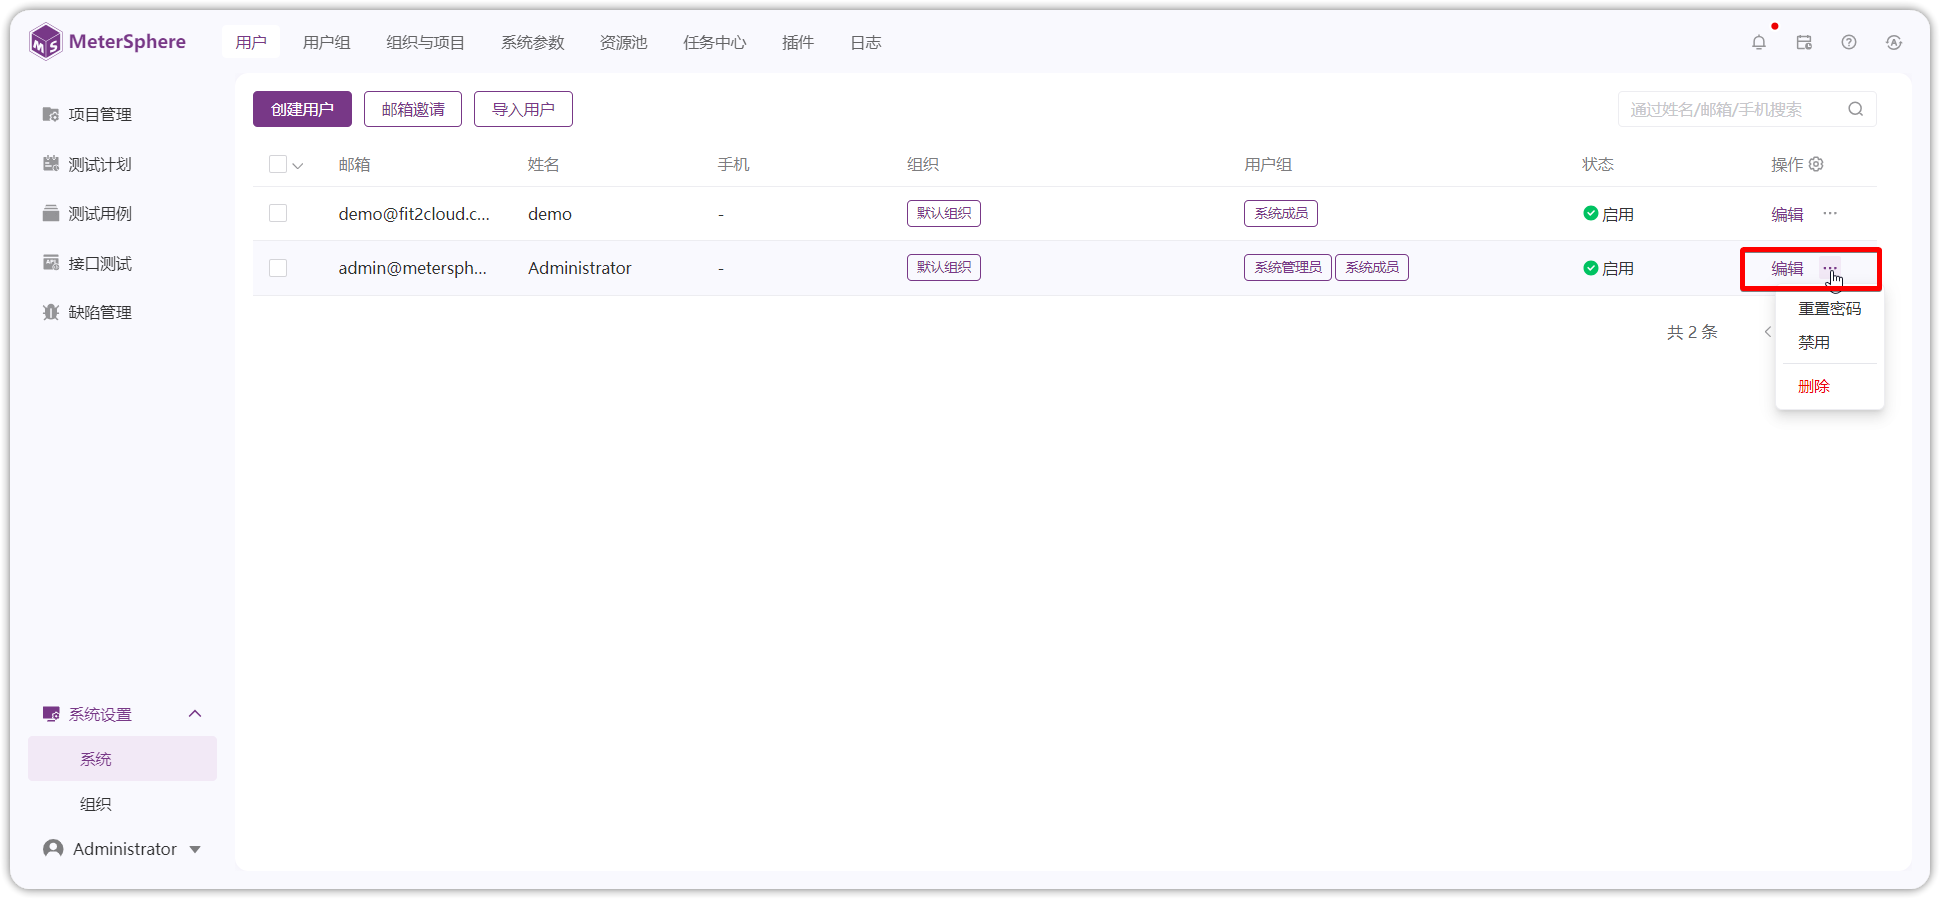Click the 邮箱邀请 button
This screenshot has width=1940, height=899.
(x=413, y=109)
